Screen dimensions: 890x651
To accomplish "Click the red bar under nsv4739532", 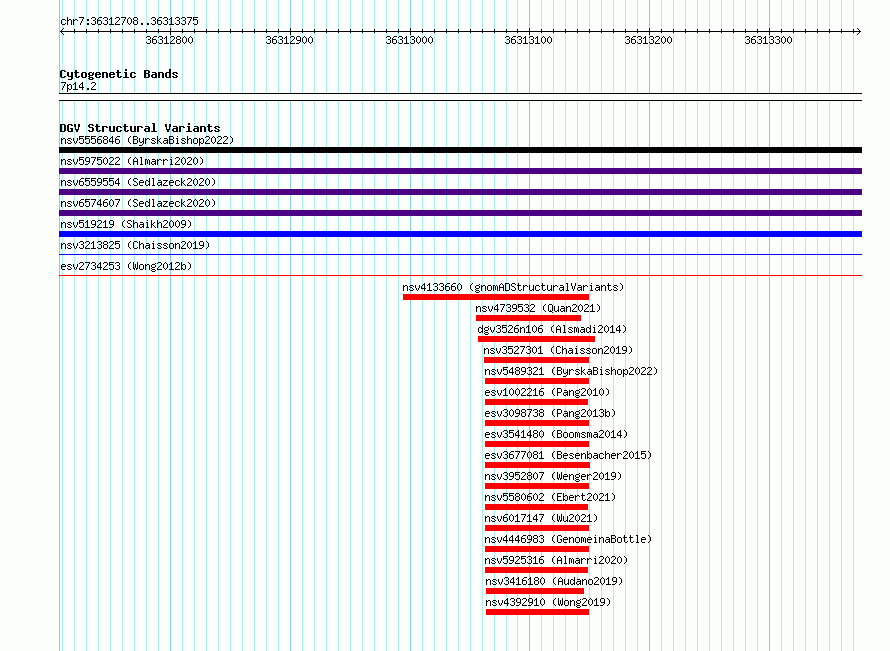I will 528,318.
